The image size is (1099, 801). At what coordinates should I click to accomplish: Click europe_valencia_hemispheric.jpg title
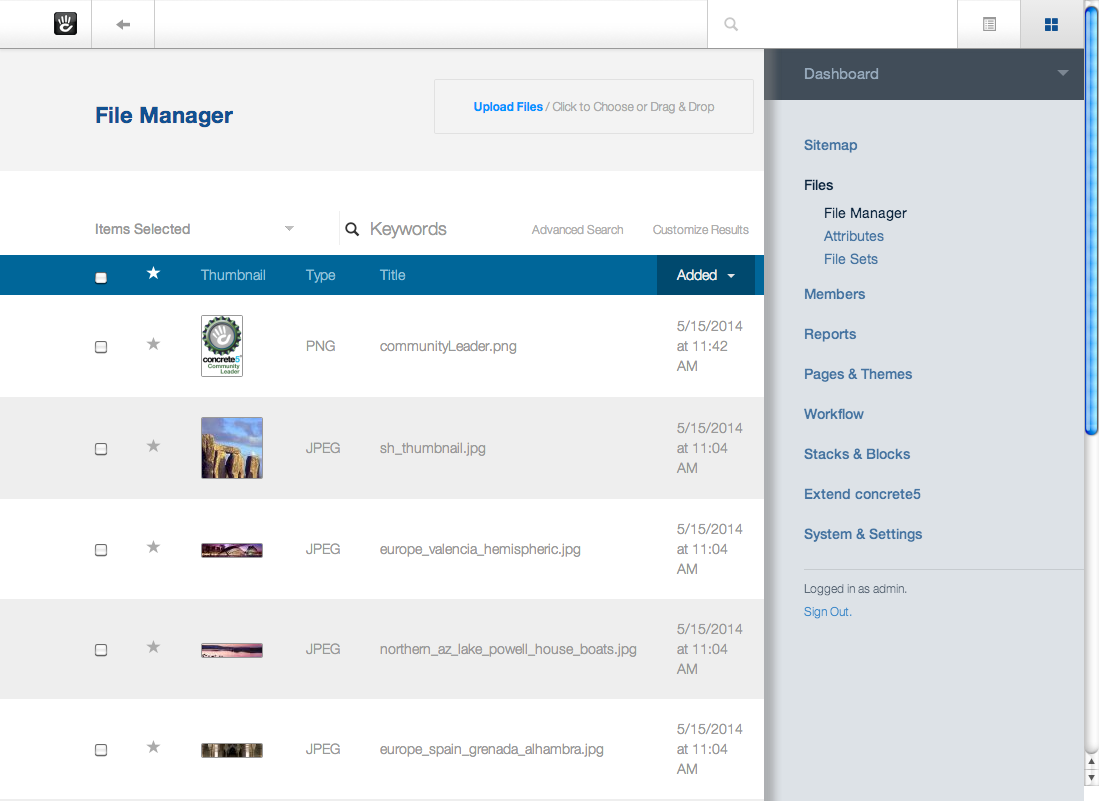[480, 549]
